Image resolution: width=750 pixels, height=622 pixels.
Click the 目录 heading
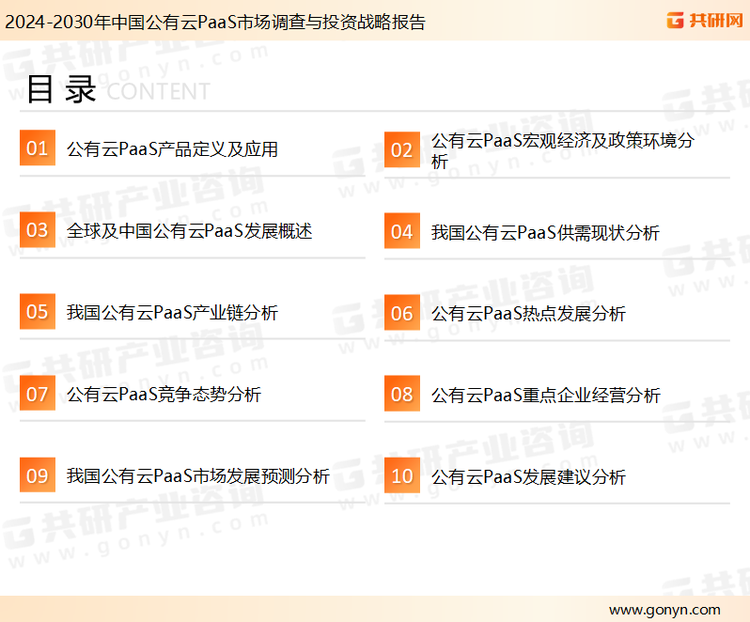pyautogui.click(x=61, y=89)
